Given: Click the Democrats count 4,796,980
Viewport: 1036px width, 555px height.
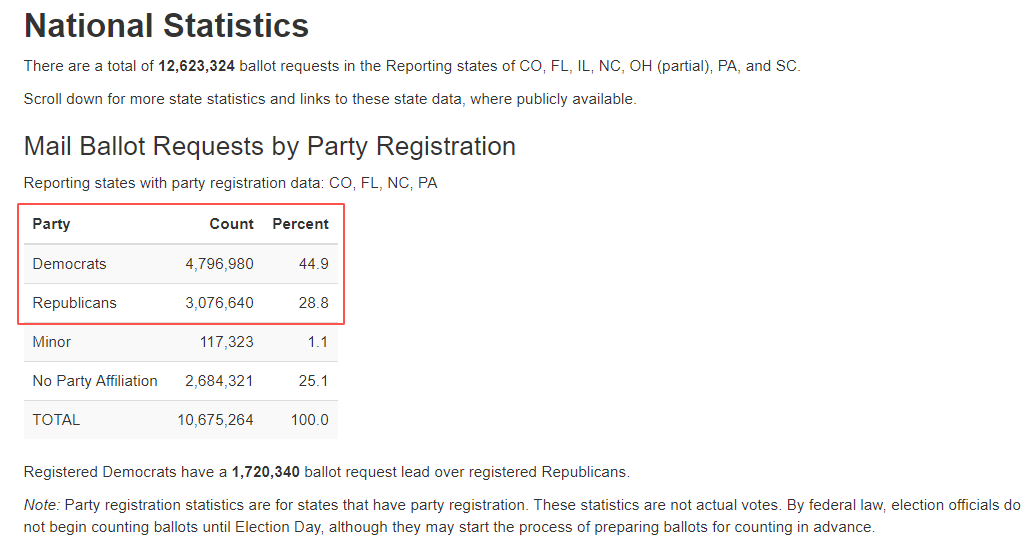Looking at the screenshot, I should (x=219, y=264).
